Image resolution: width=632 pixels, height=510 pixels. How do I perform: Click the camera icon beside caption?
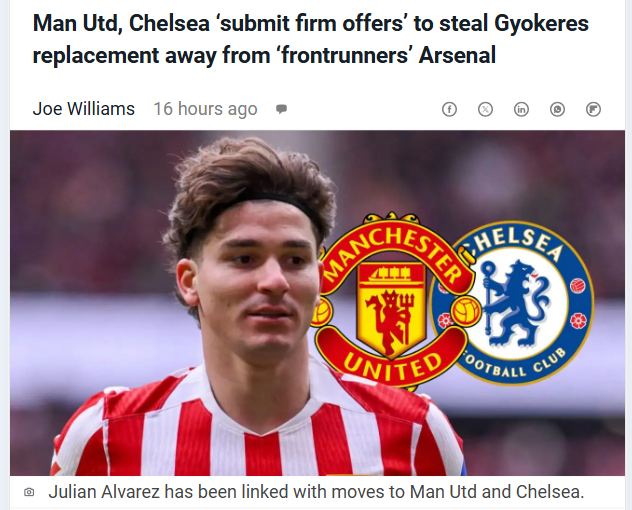29,492
